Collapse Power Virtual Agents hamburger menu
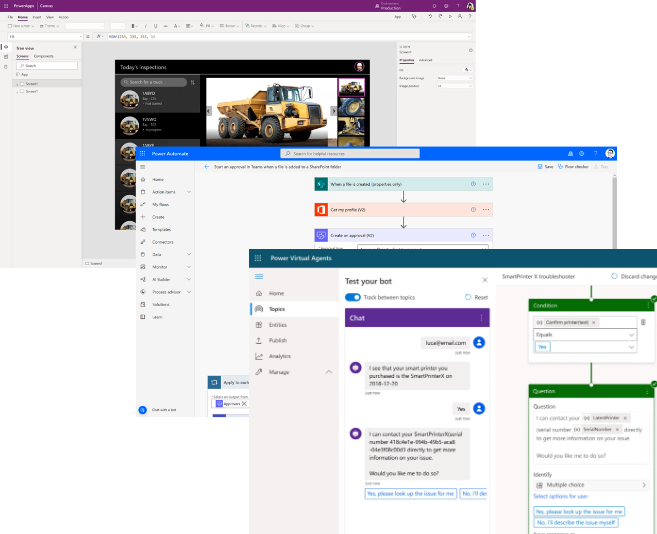The height and width of the screenshot is (534, 657). (259, 277)
